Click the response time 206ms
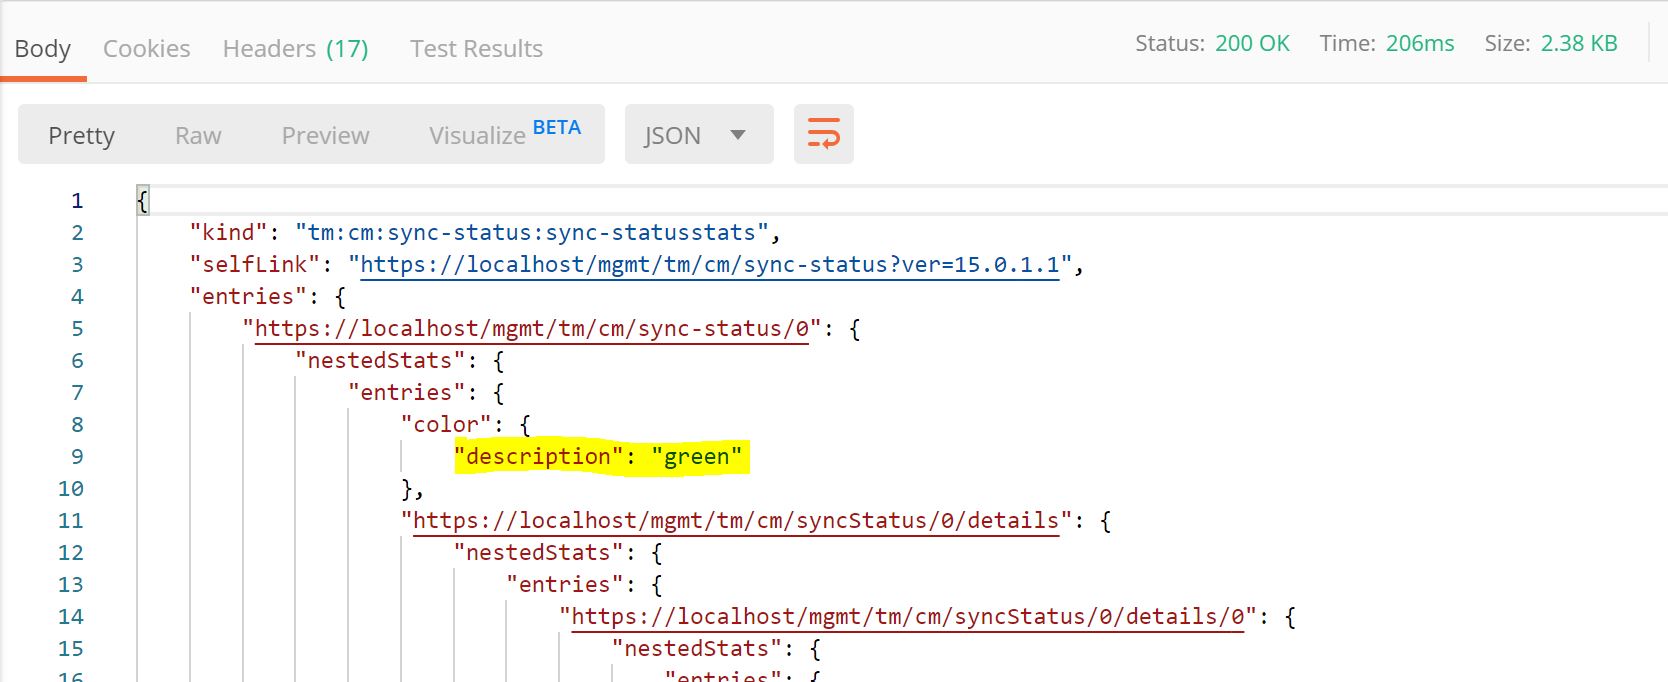The width and height of the screenshot is (1668, 682). [1420, 43]
